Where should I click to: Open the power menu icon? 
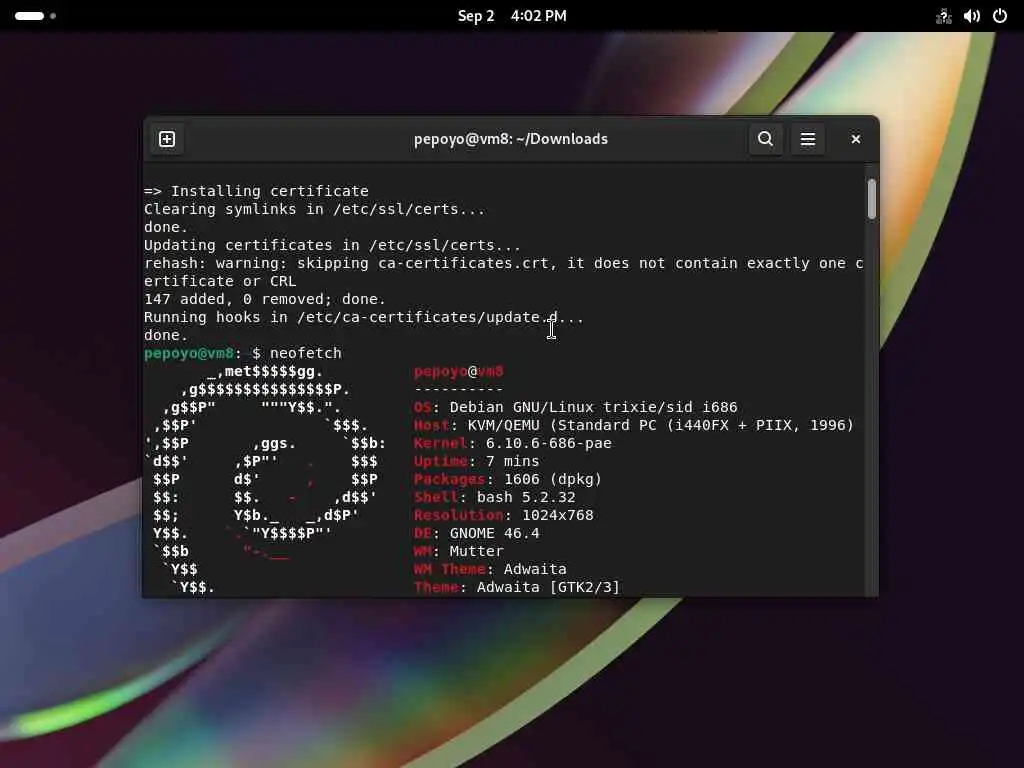pyautogui.click(x=1000, y=16)
